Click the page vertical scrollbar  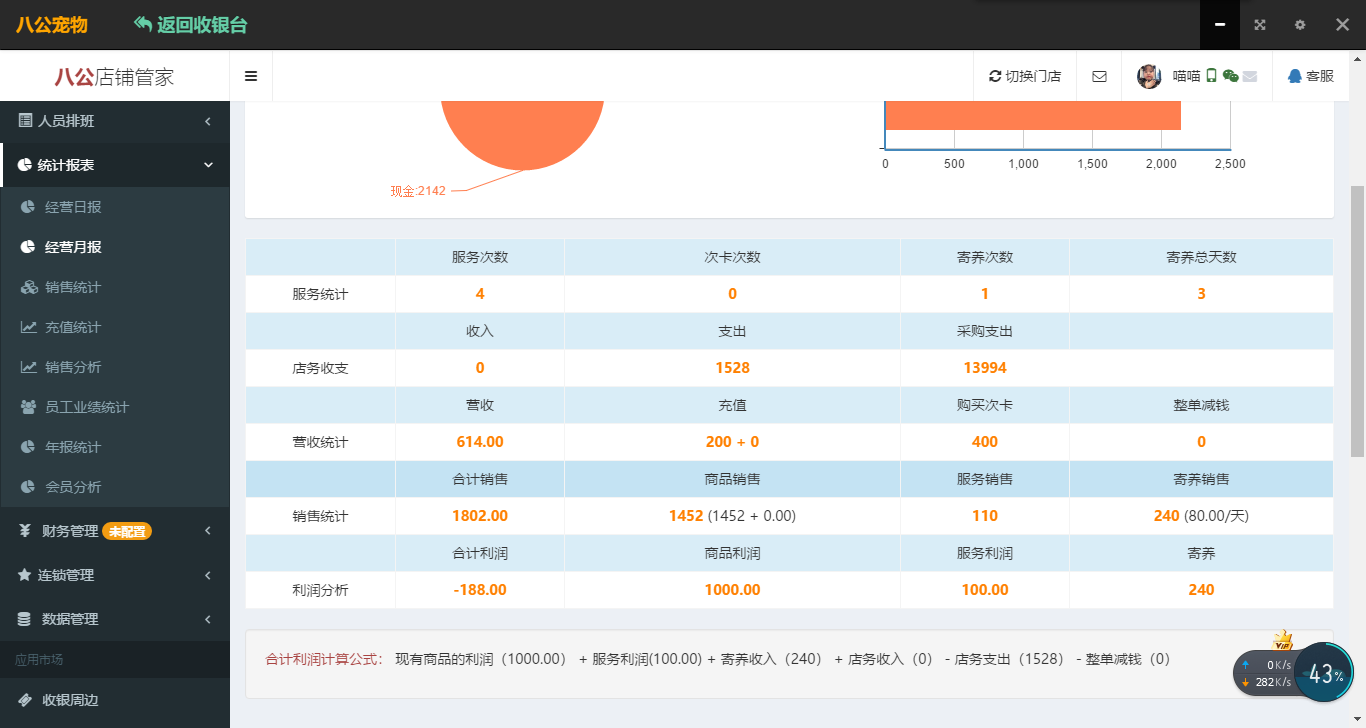(x=1357, y=320)
